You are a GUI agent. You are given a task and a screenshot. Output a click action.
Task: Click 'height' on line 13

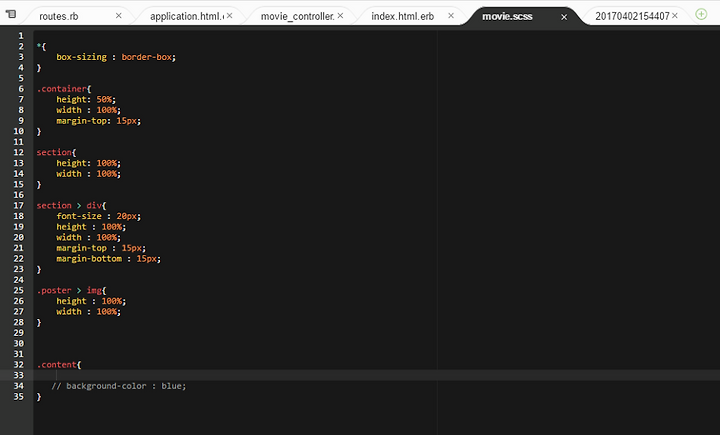[71, 164]
